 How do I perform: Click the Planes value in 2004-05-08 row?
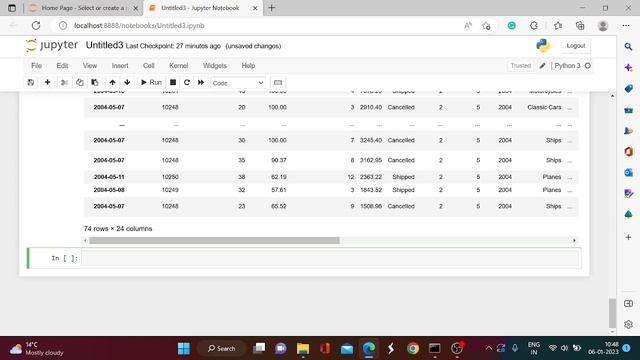coord(552,190)
